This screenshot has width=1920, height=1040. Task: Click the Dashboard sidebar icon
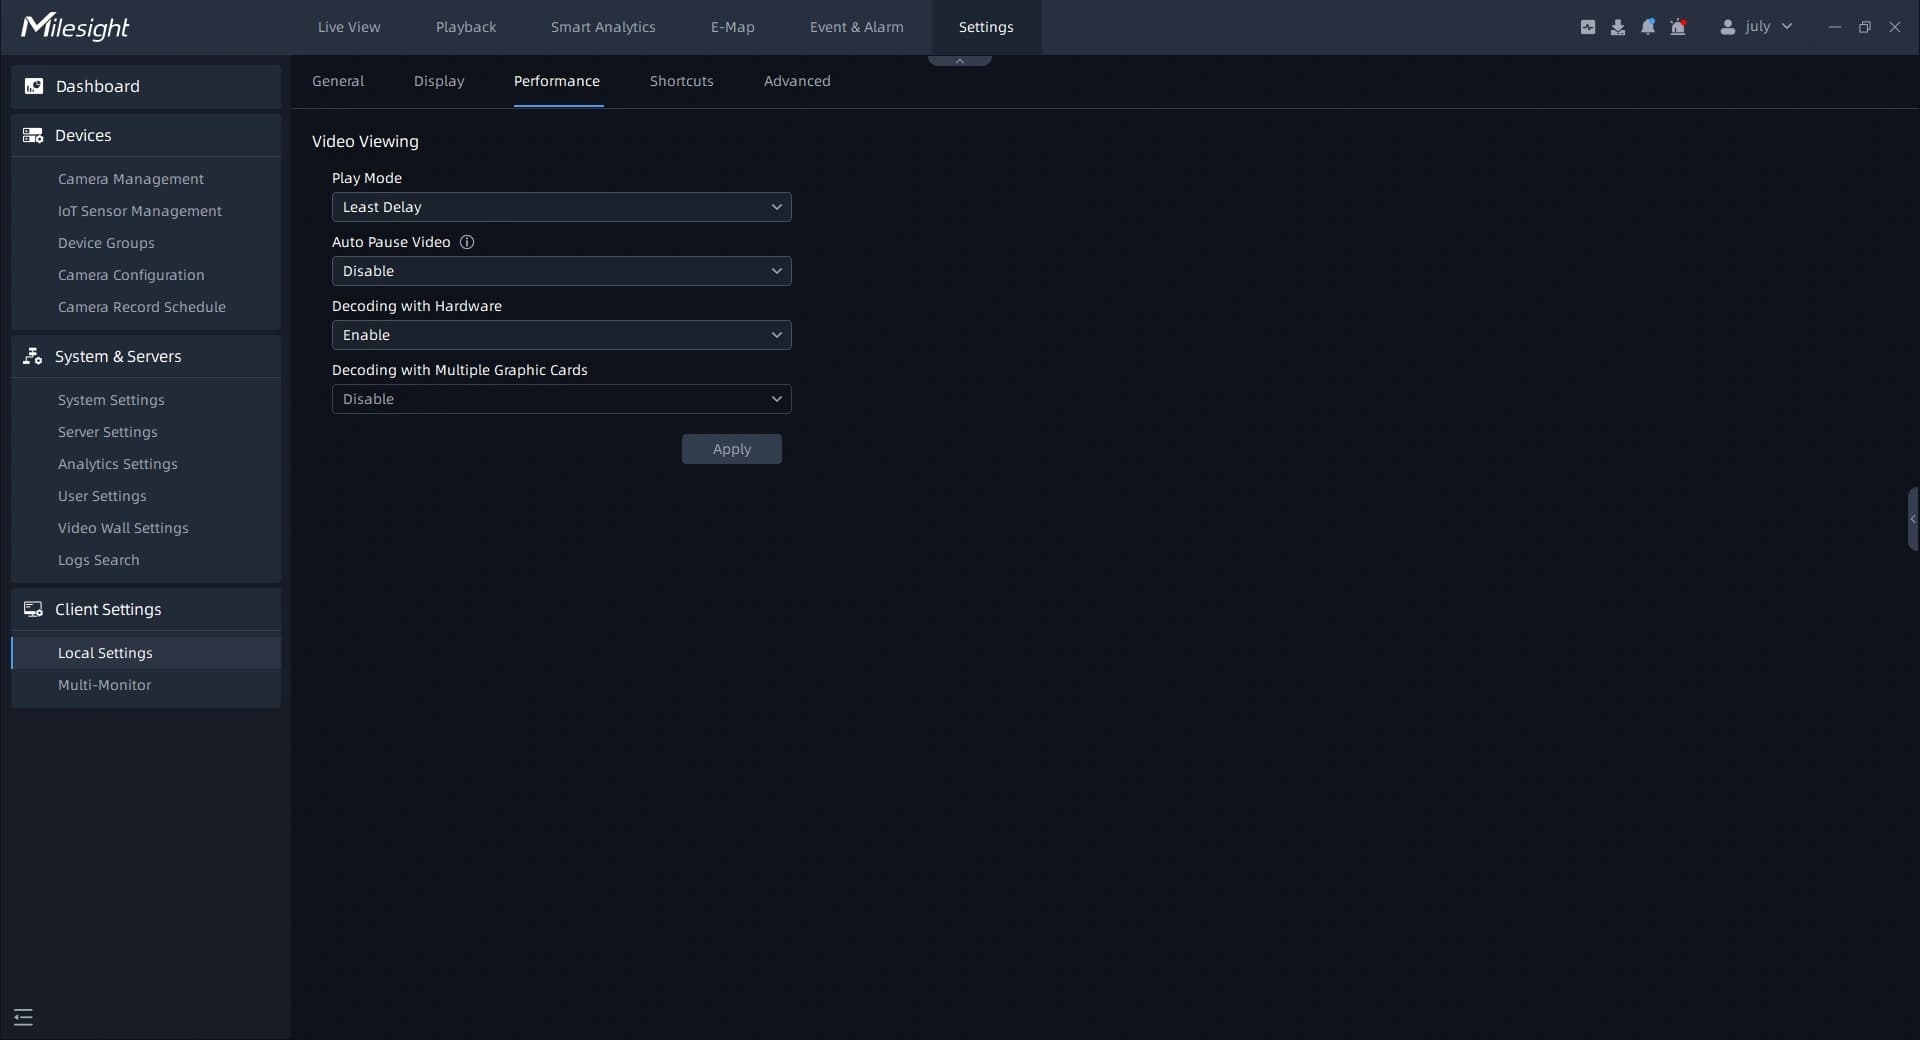click(34, 86)
